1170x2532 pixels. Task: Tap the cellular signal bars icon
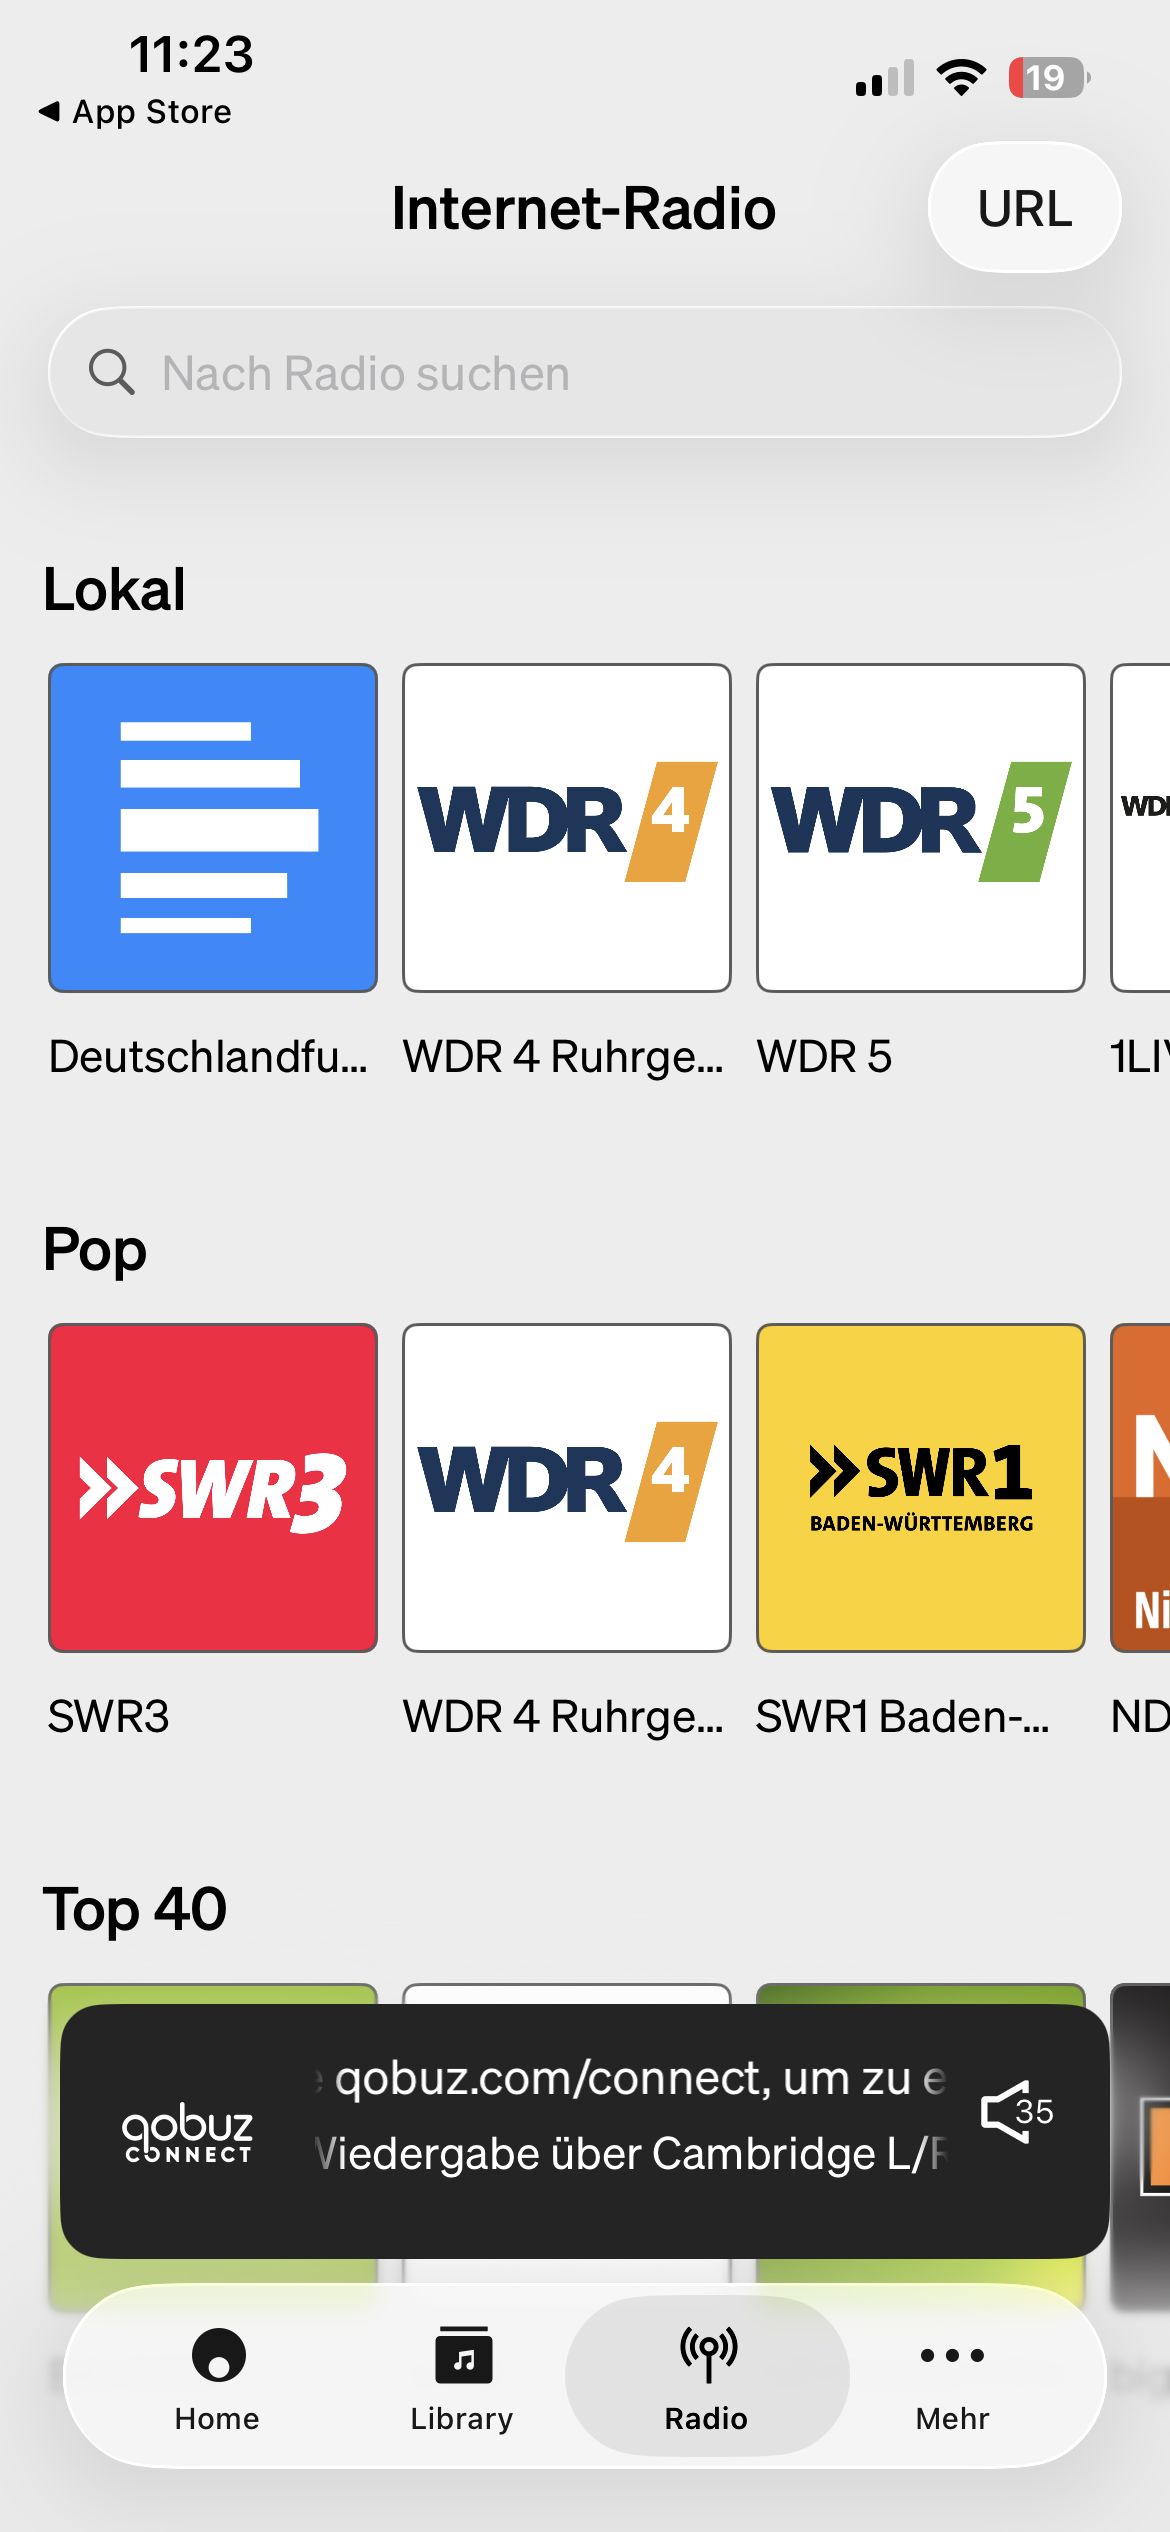tap(885, 78)
